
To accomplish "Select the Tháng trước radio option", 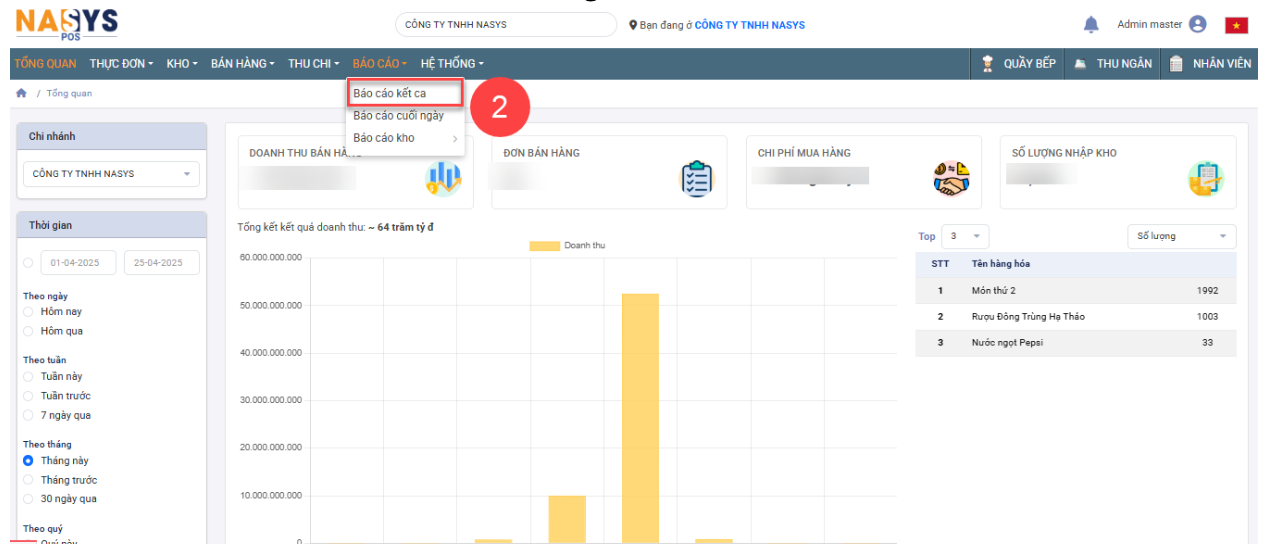I will (x=28, y=480).
